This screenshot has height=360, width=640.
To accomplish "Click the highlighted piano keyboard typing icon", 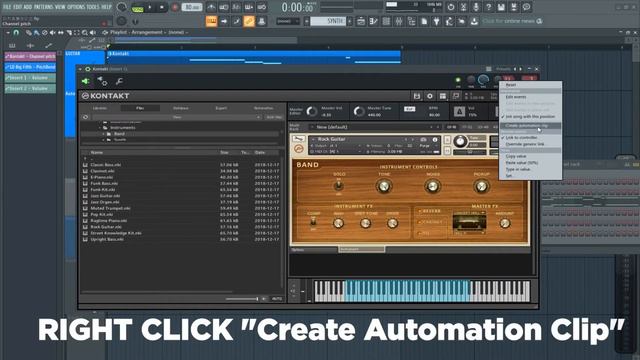I will click(211, 21).
